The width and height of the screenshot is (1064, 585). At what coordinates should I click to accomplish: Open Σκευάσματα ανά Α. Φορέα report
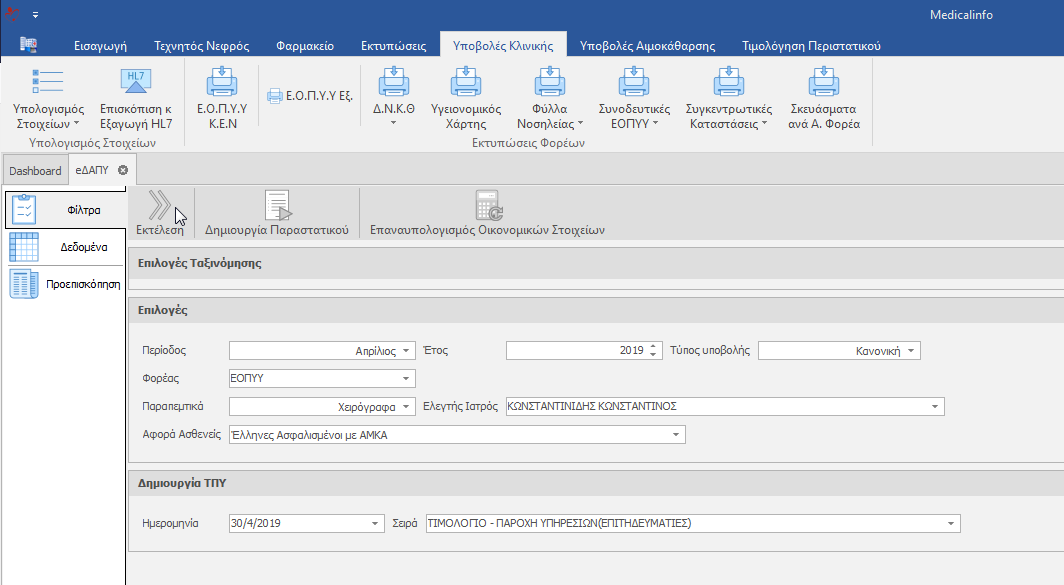(x=824, y=84)
